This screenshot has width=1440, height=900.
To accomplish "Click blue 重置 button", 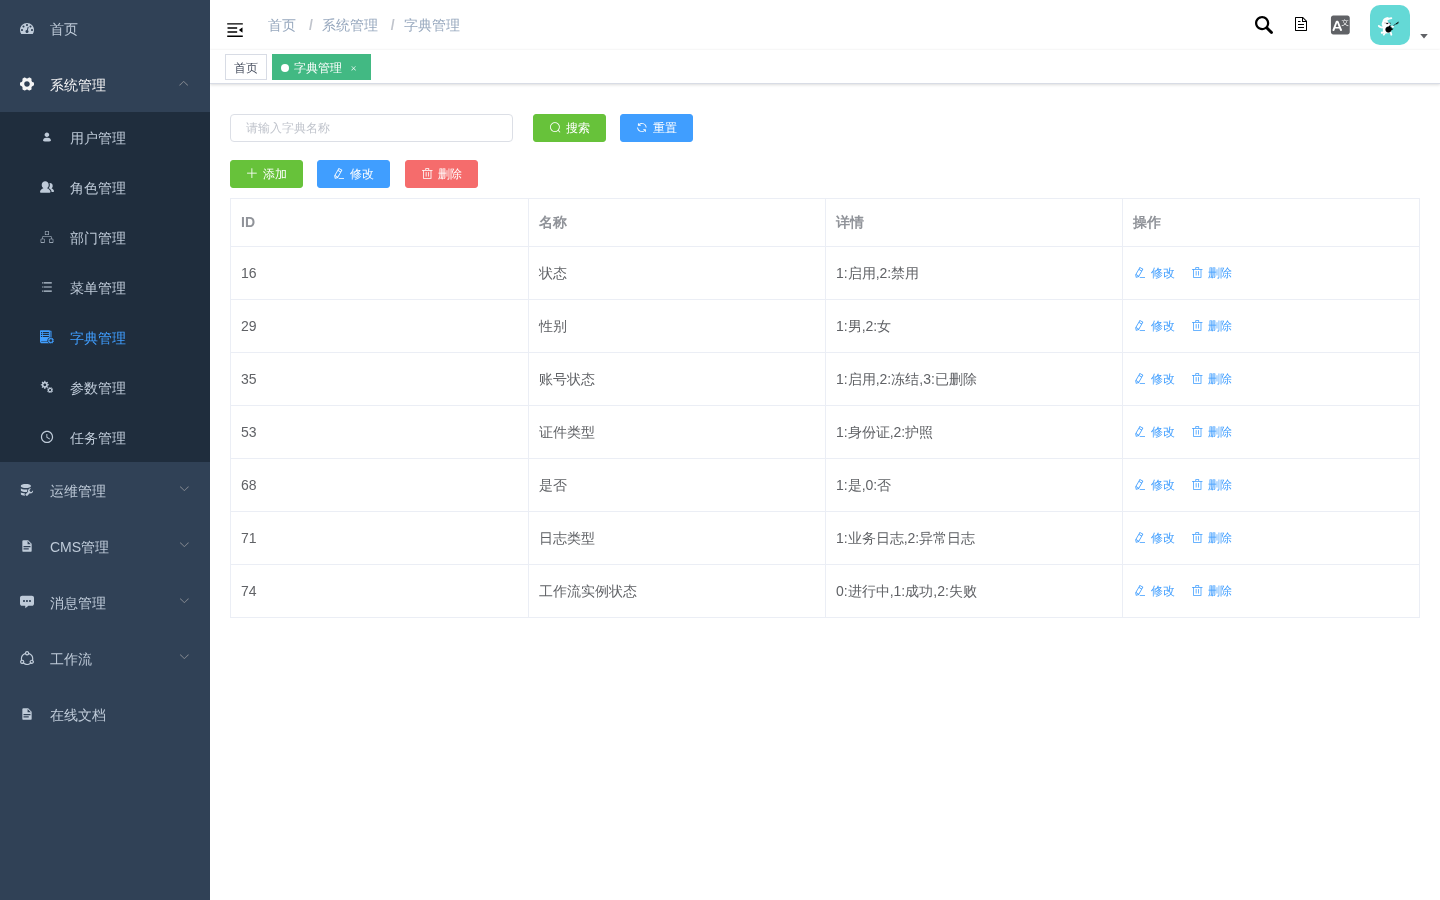I will [x=656, y=128].
